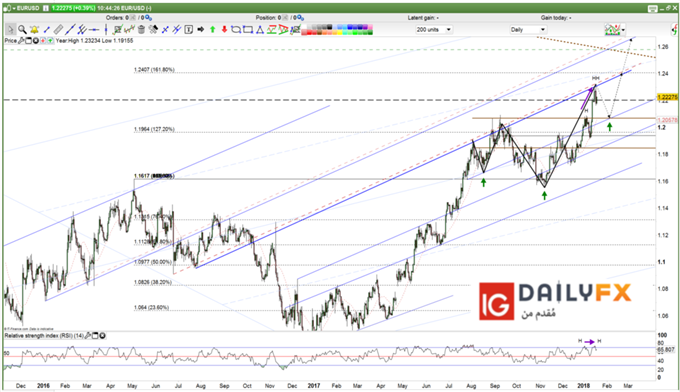The image size is (680, 392).
Task: Click the printer icon in title bar
Action: tap(653, 8)
